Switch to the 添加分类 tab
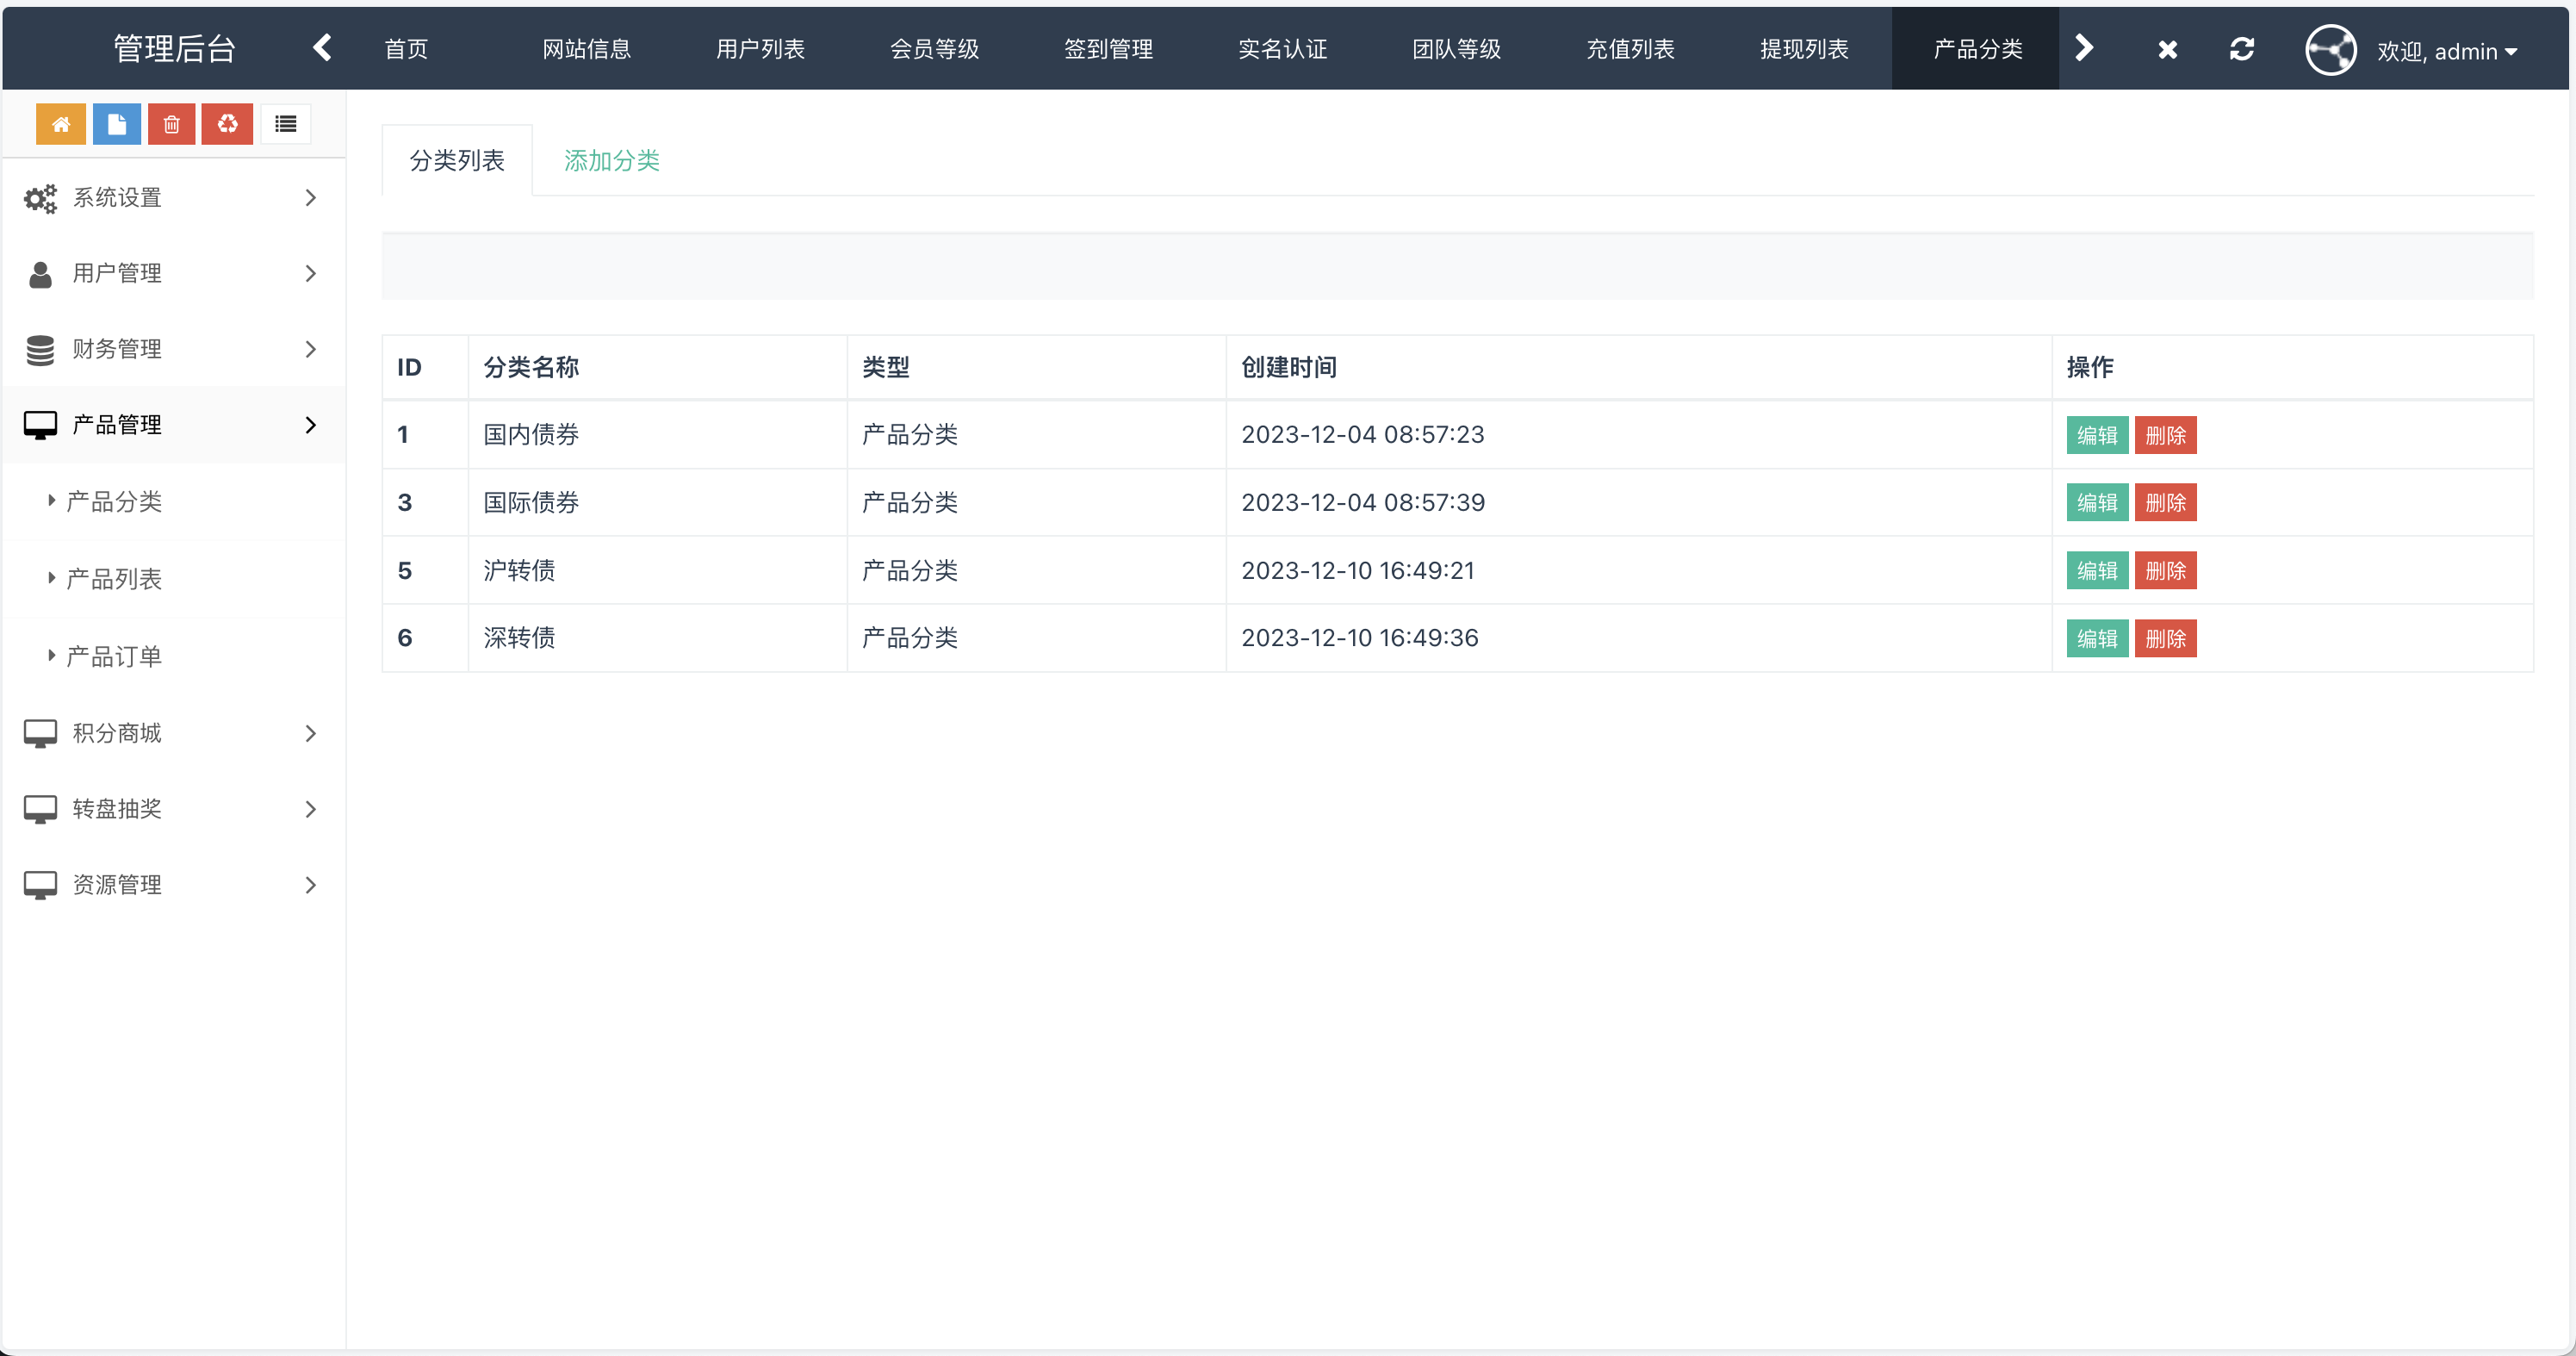Viewport: 2576px width, 1356px height. 611,159
